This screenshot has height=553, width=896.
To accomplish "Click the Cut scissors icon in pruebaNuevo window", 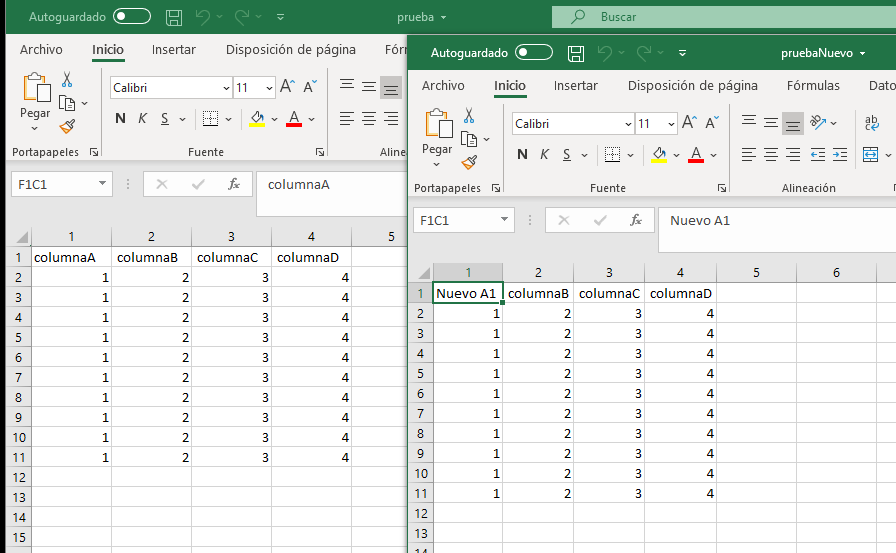I will click(469, 117).
